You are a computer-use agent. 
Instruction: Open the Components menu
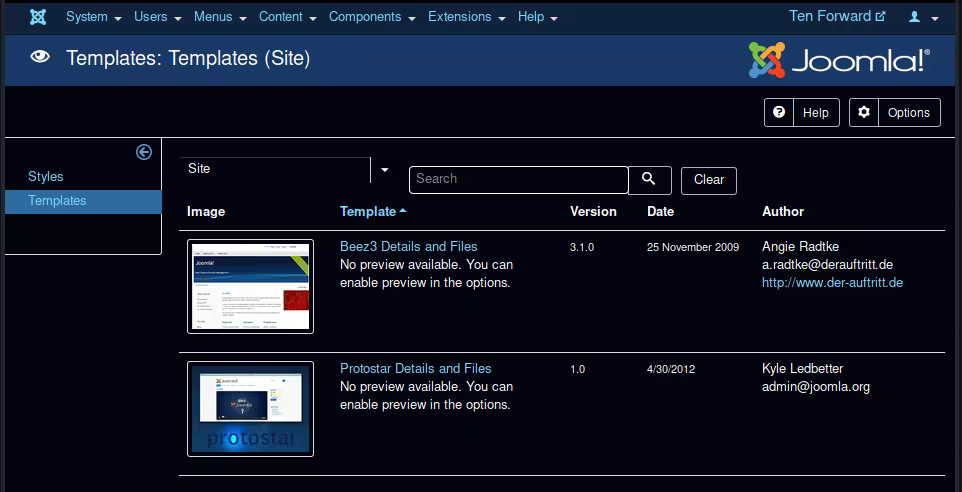[371, 17]
